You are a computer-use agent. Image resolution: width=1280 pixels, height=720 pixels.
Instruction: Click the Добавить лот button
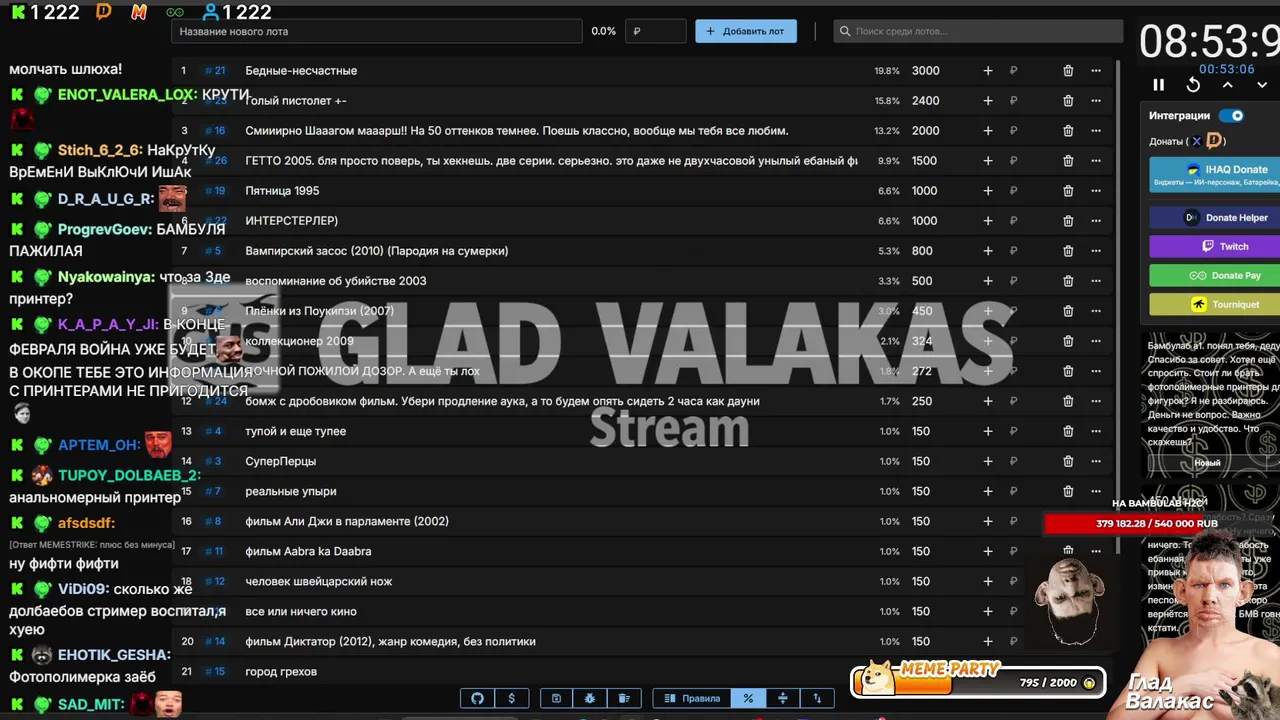(746, 31)
